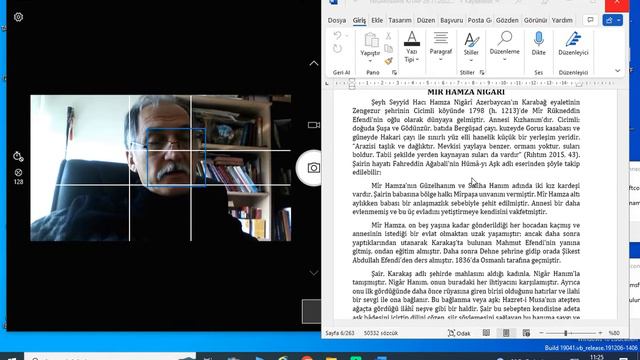Switch to the Ekle tab
This screenshot has width=640, height=360.
pos(377,20)
